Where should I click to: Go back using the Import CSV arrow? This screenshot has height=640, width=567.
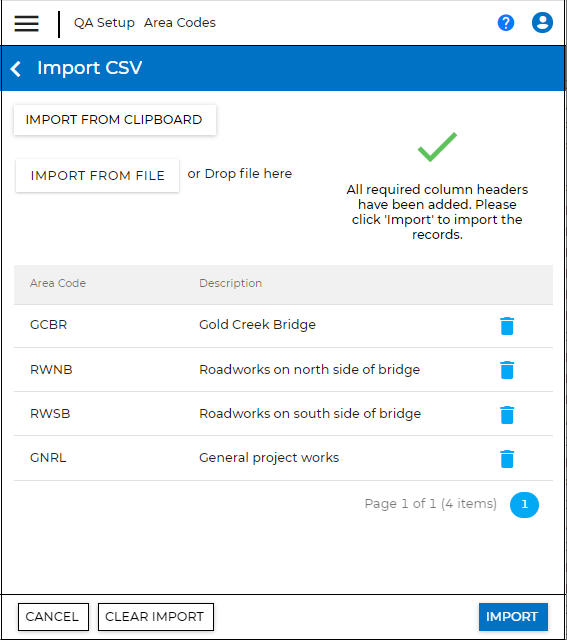(16, 69)
